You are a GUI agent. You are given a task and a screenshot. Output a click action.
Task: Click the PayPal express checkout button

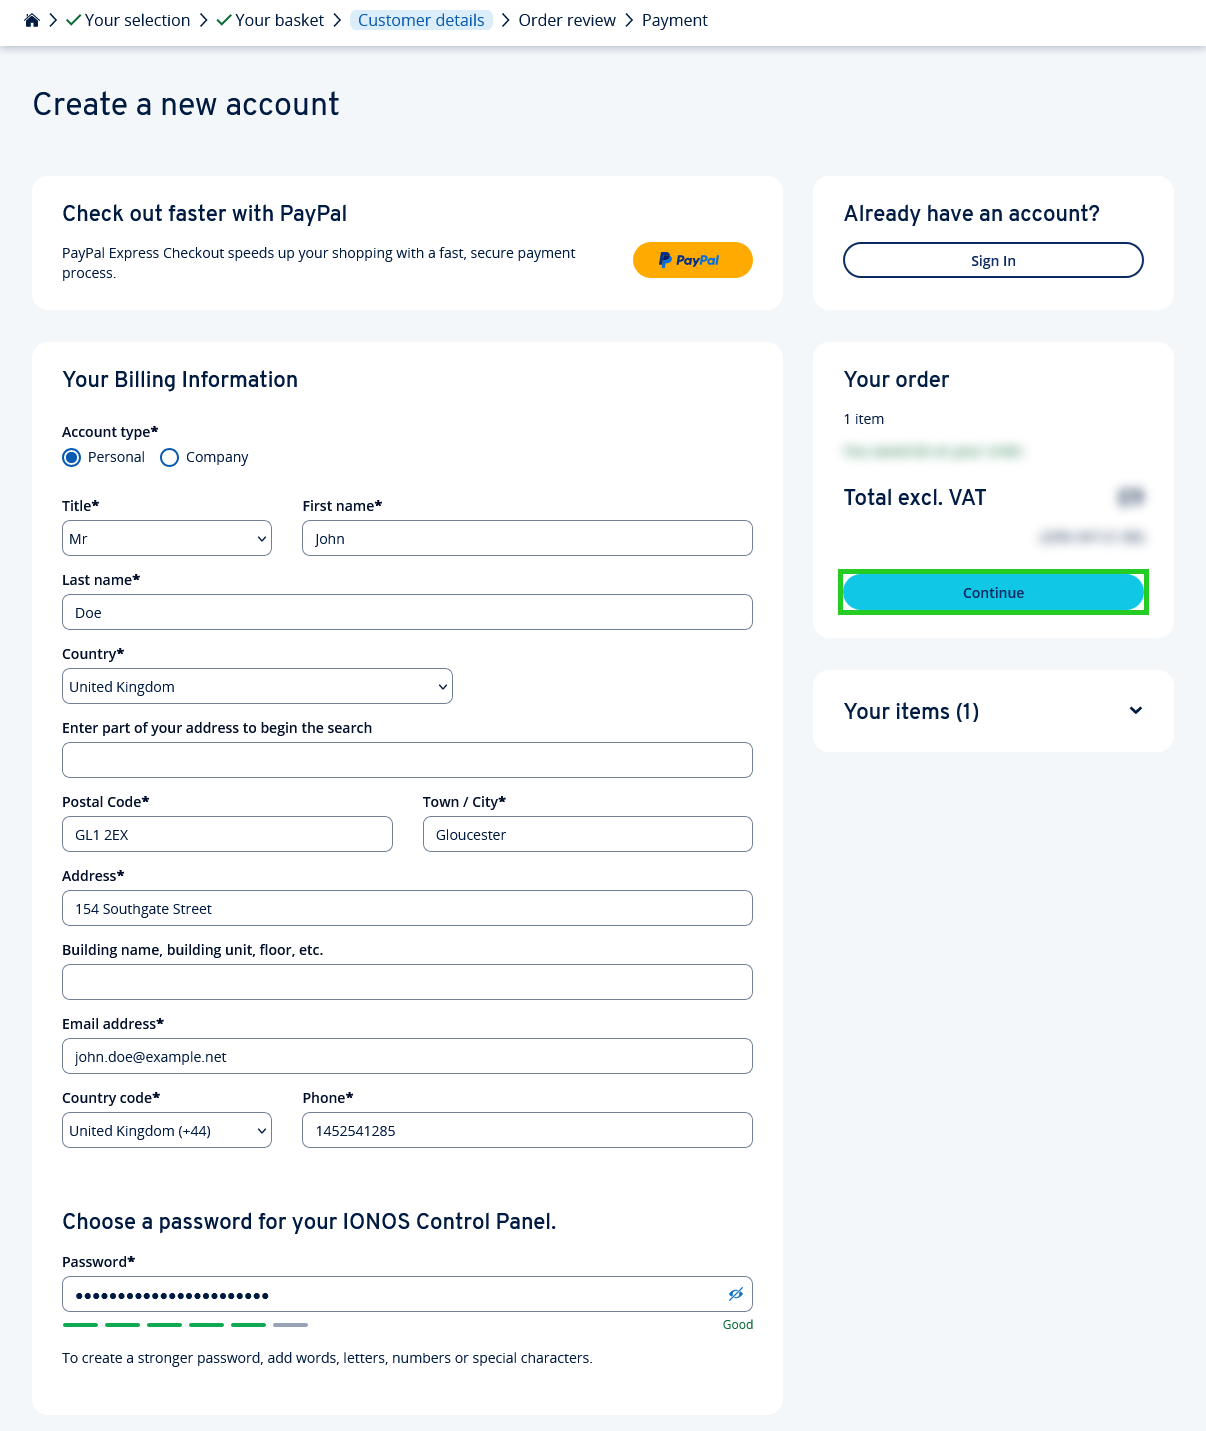(x=692, y=260)
